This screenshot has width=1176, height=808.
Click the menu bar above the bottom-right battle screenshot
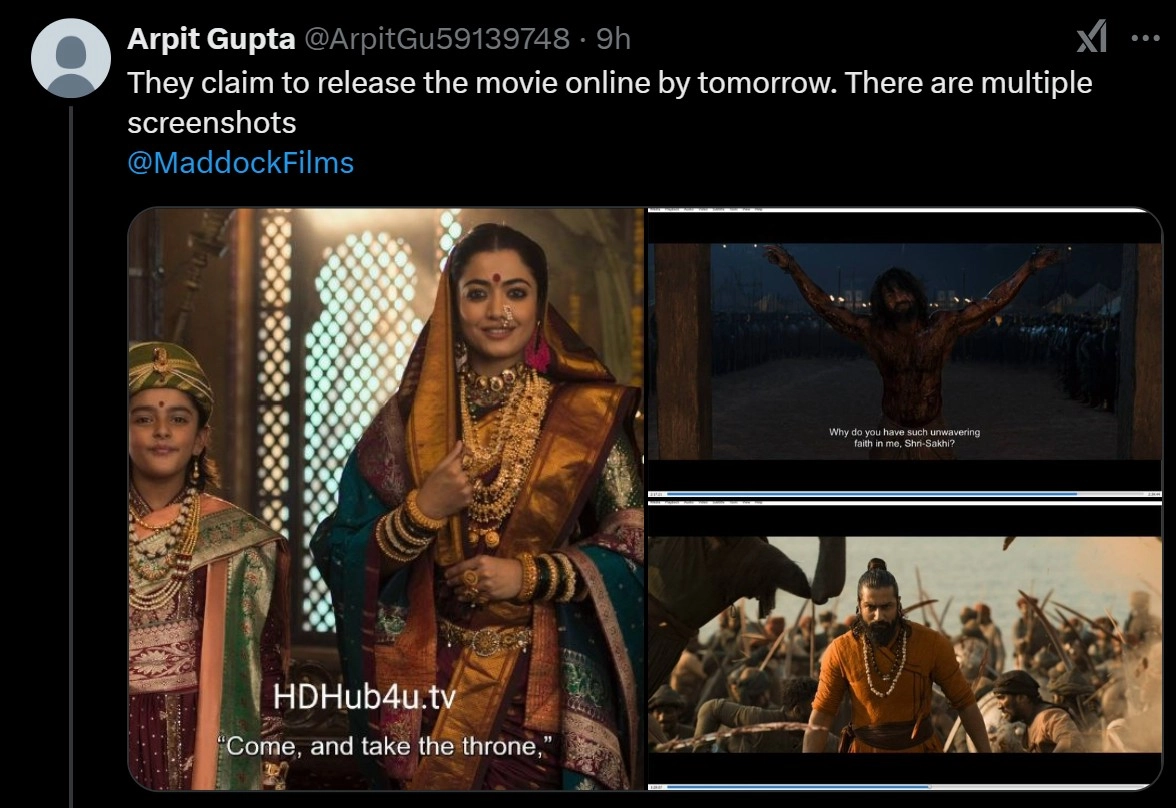(x=904, y=502)
